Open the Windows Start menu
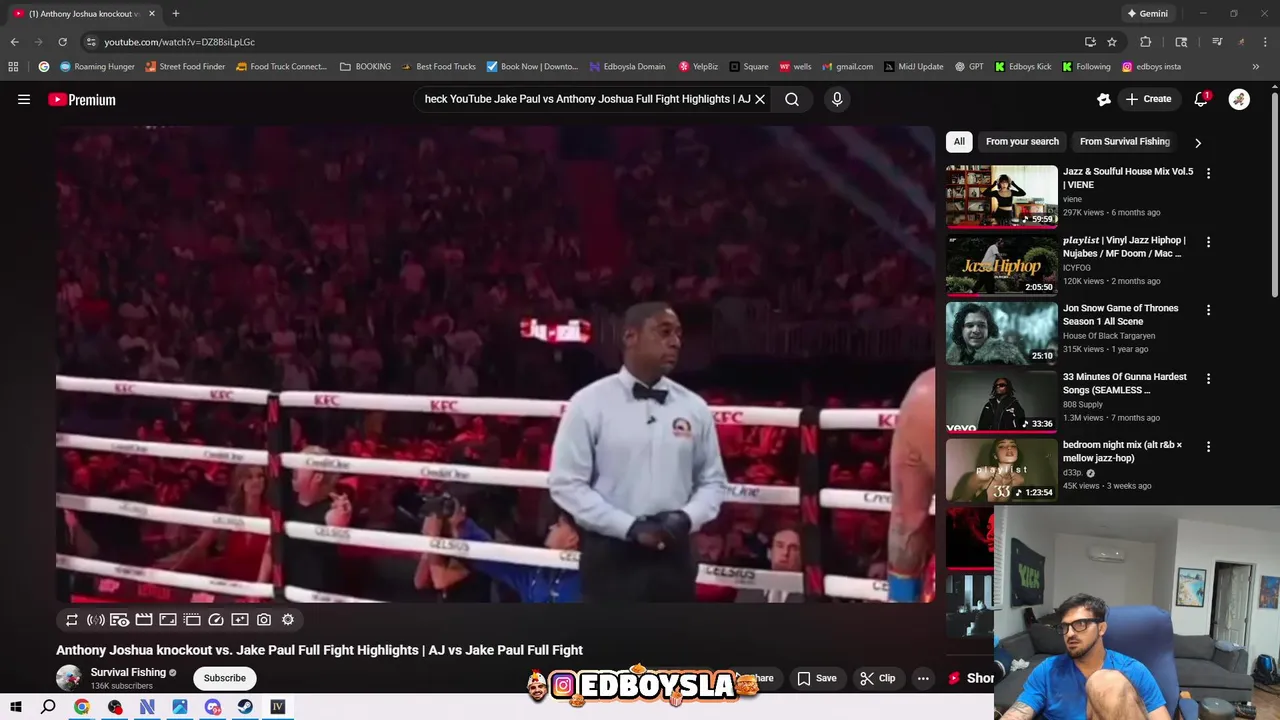Viewport: 1280px width, 720px height. (15, 707)
